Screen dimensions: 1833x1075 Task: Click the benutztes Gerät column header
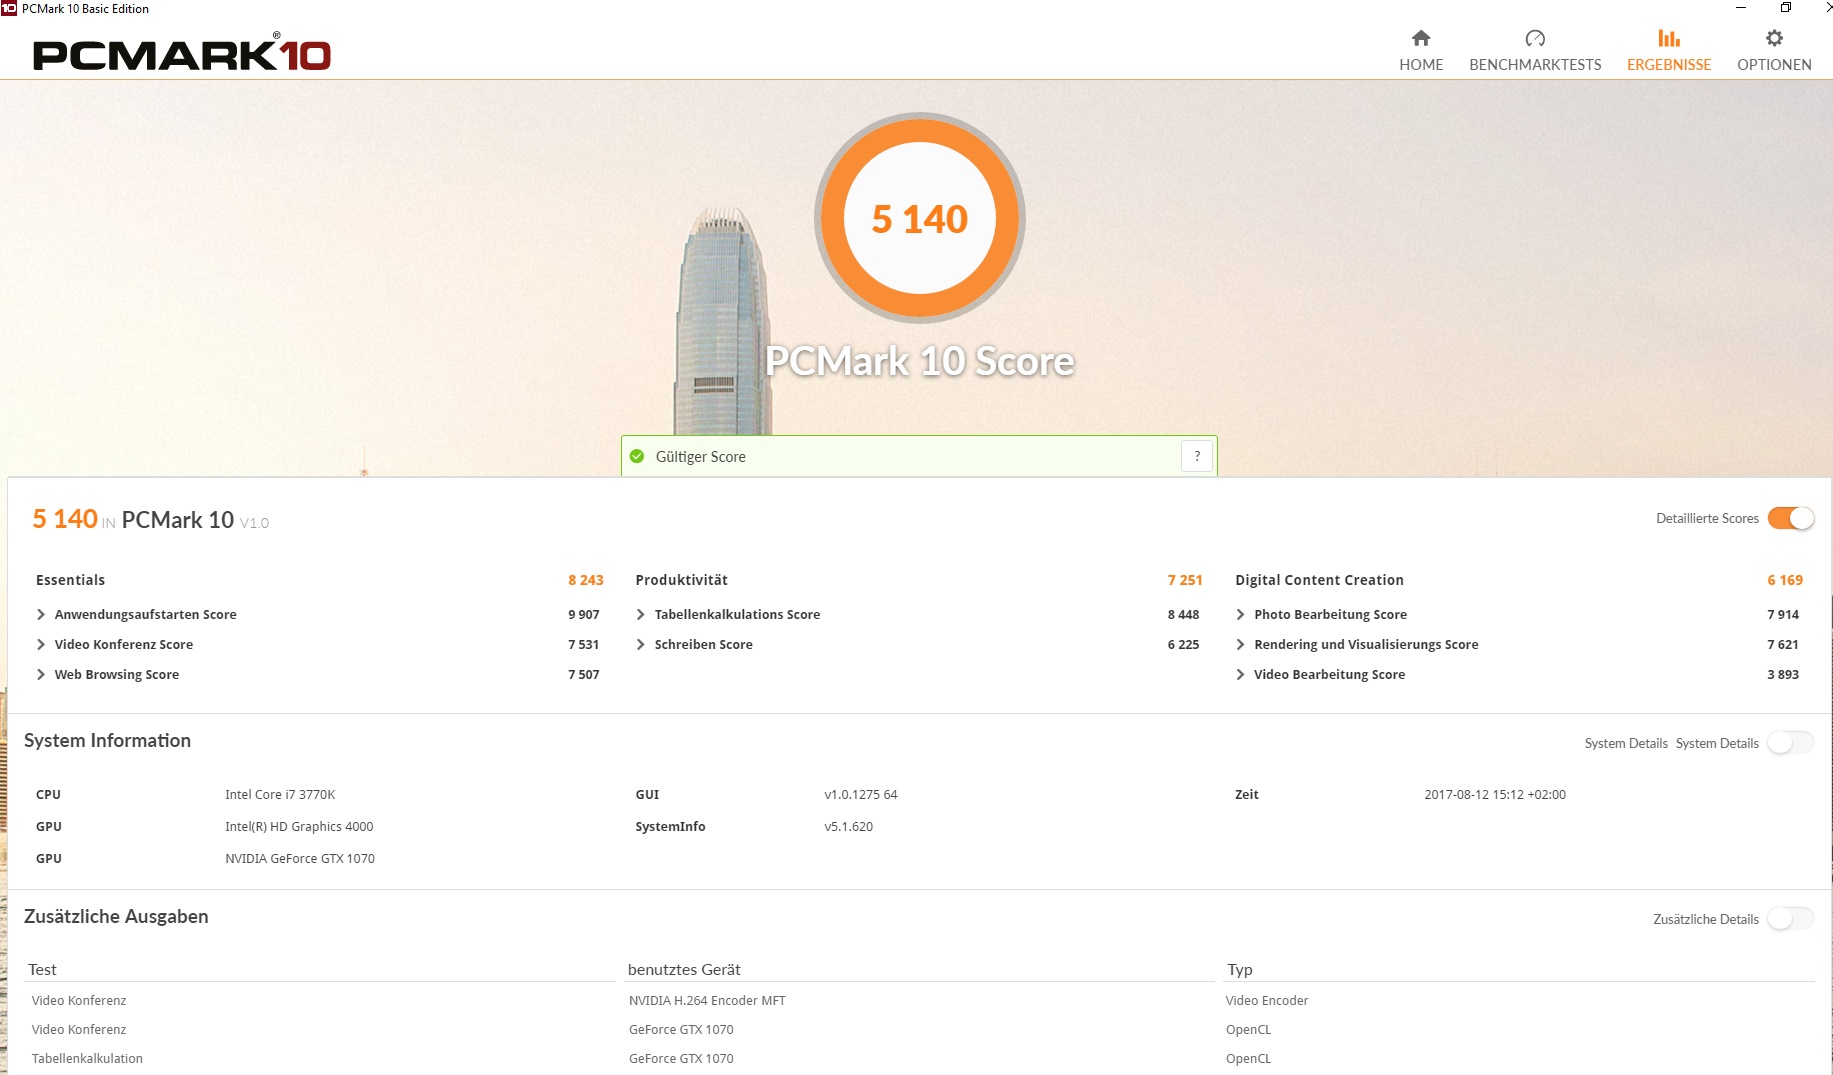click(684, 970)
